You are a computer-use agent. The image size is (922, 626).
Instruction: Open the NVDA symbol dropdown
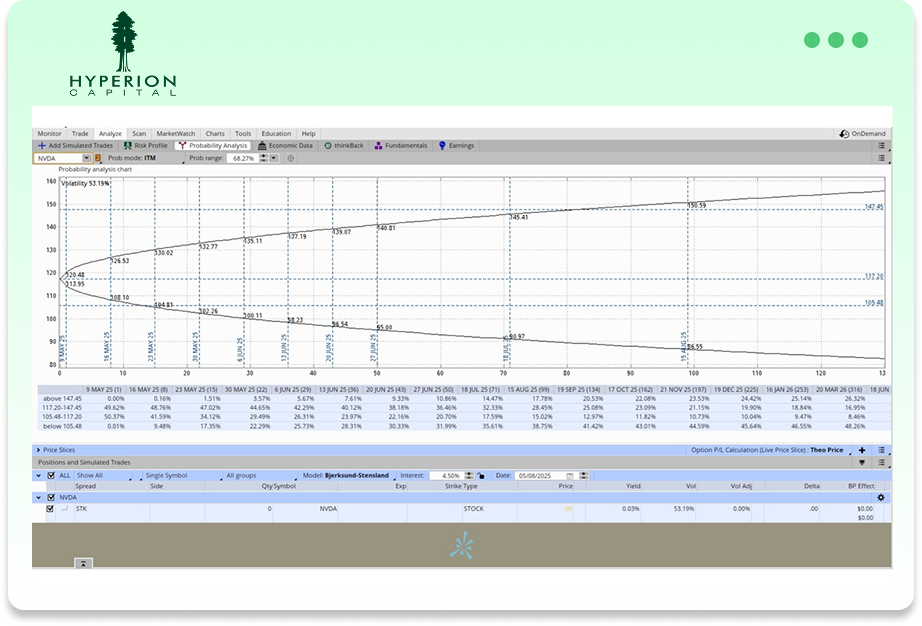click(x=86, y=158)
